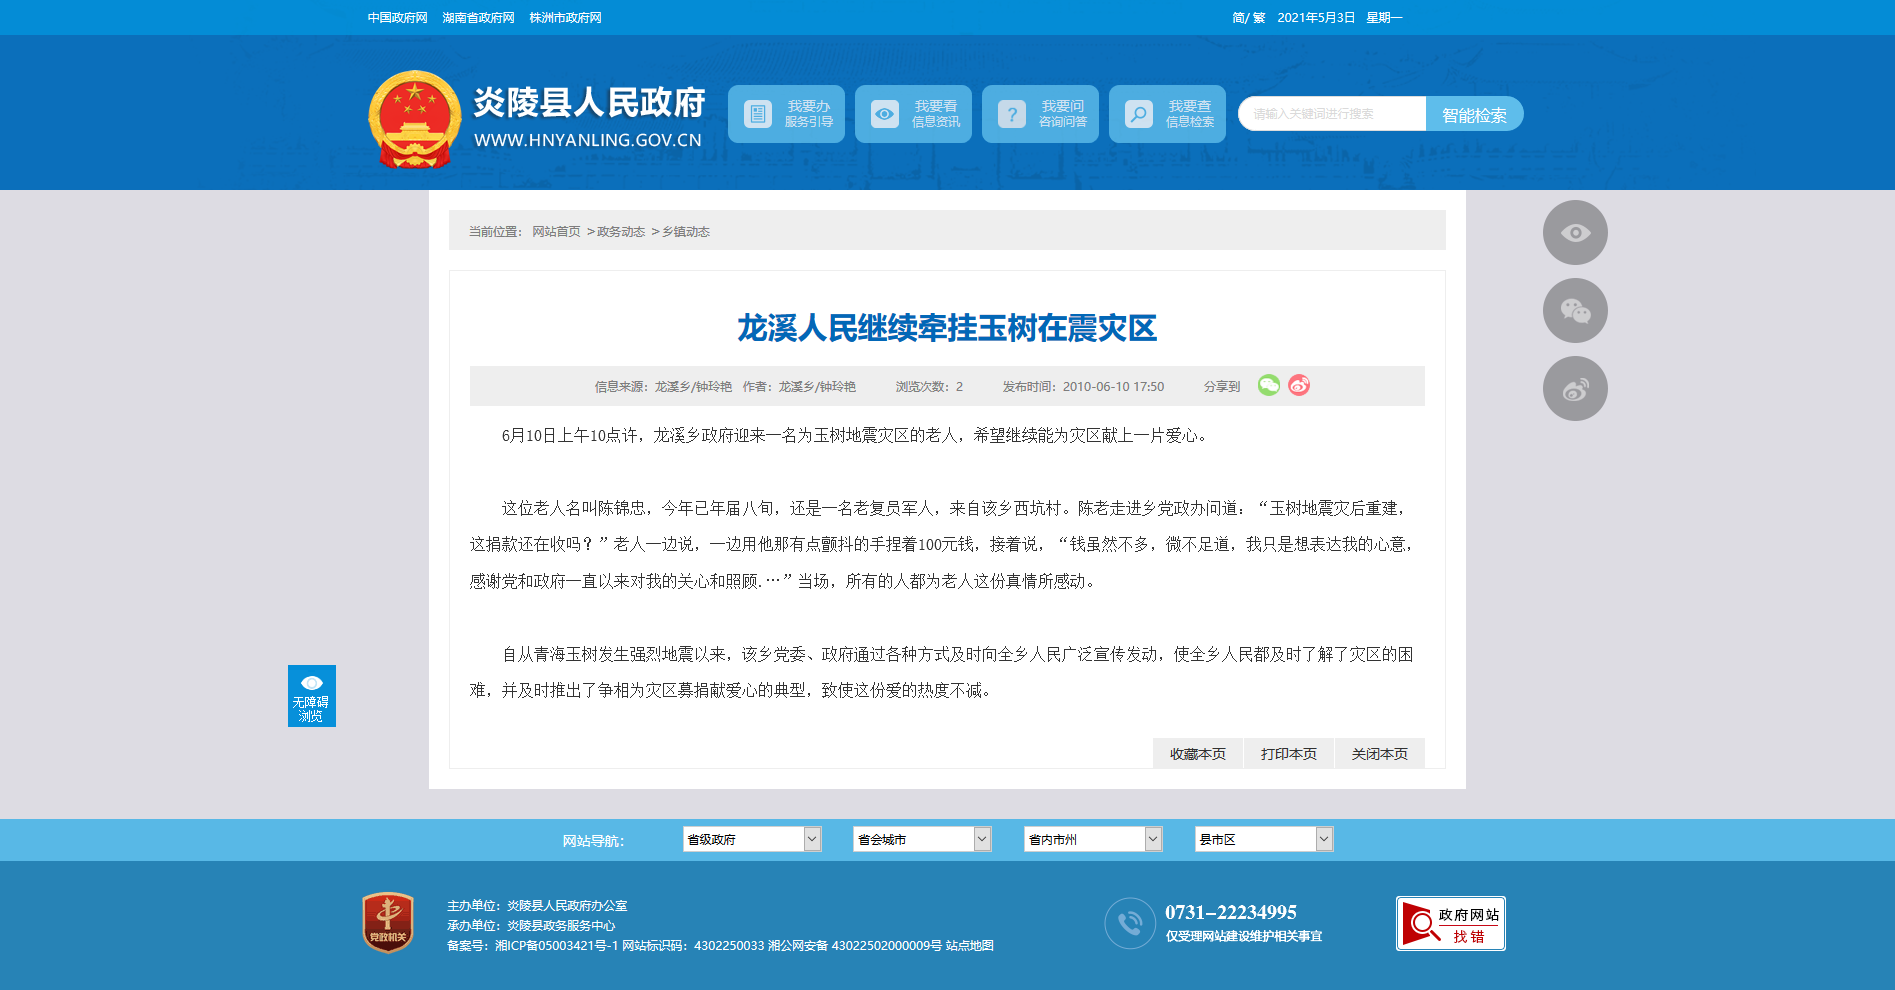
Task: Click 主办单位: 炎陵县人民政府办公室 text
Action: point(537,906)
